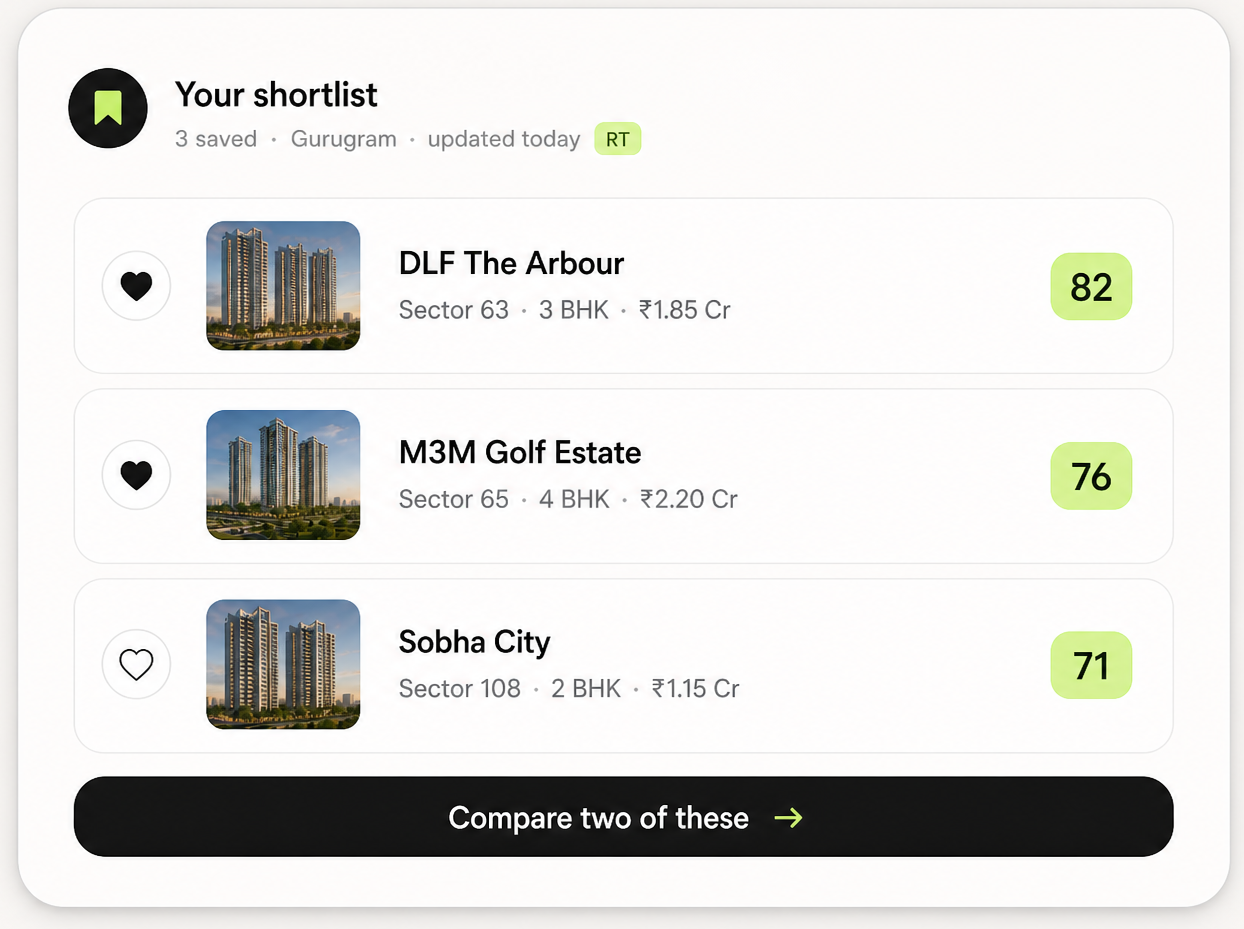Select Sector 108 2 BHK details line

[569, 688]
